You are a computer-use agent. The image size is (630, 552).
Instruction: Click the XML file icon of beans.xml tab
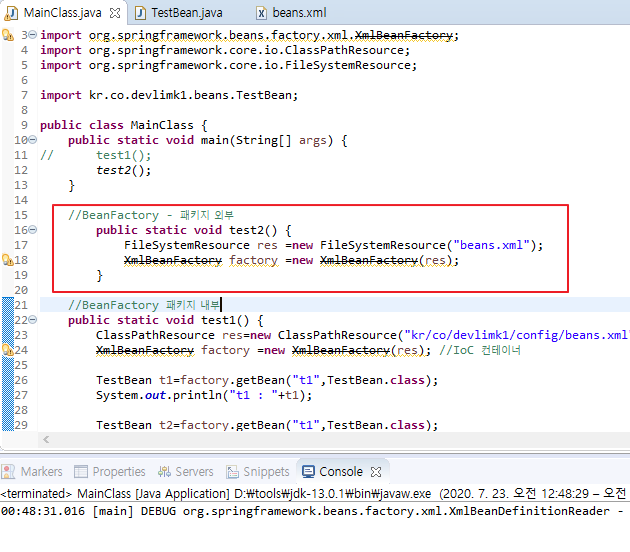pos(261,13)
